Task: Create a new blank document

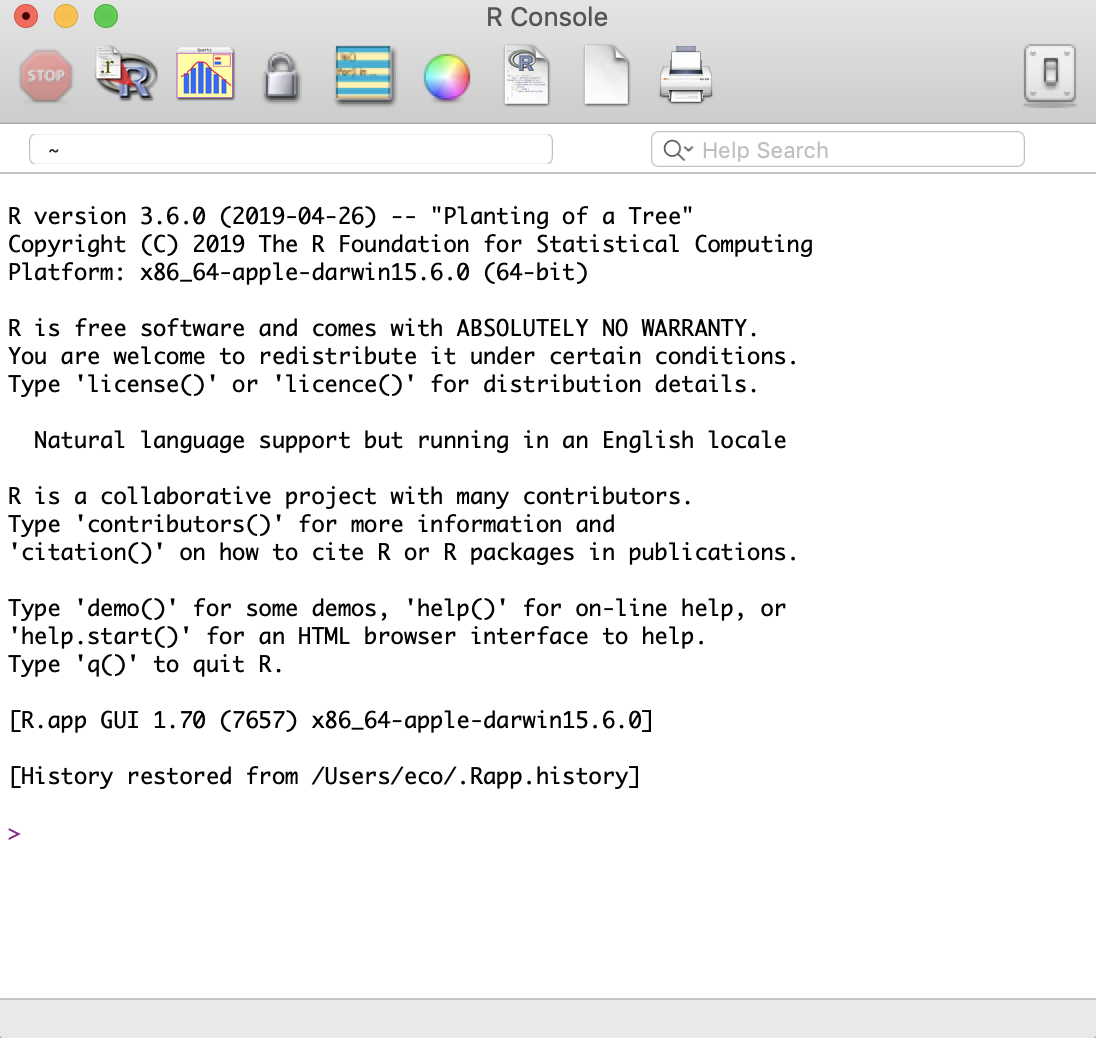Action: point(606,75)
